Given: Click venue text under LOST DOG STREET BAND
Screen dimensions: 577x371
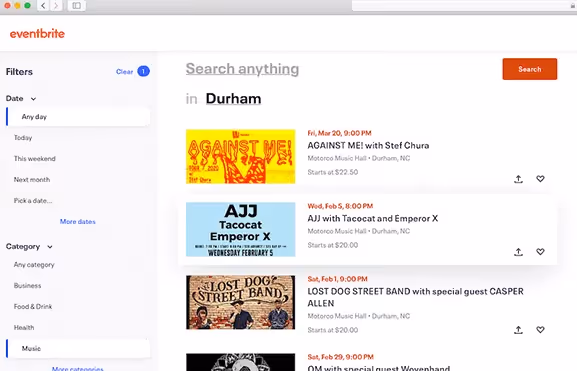Looking at the screenshot, I should tap(359, 316).
